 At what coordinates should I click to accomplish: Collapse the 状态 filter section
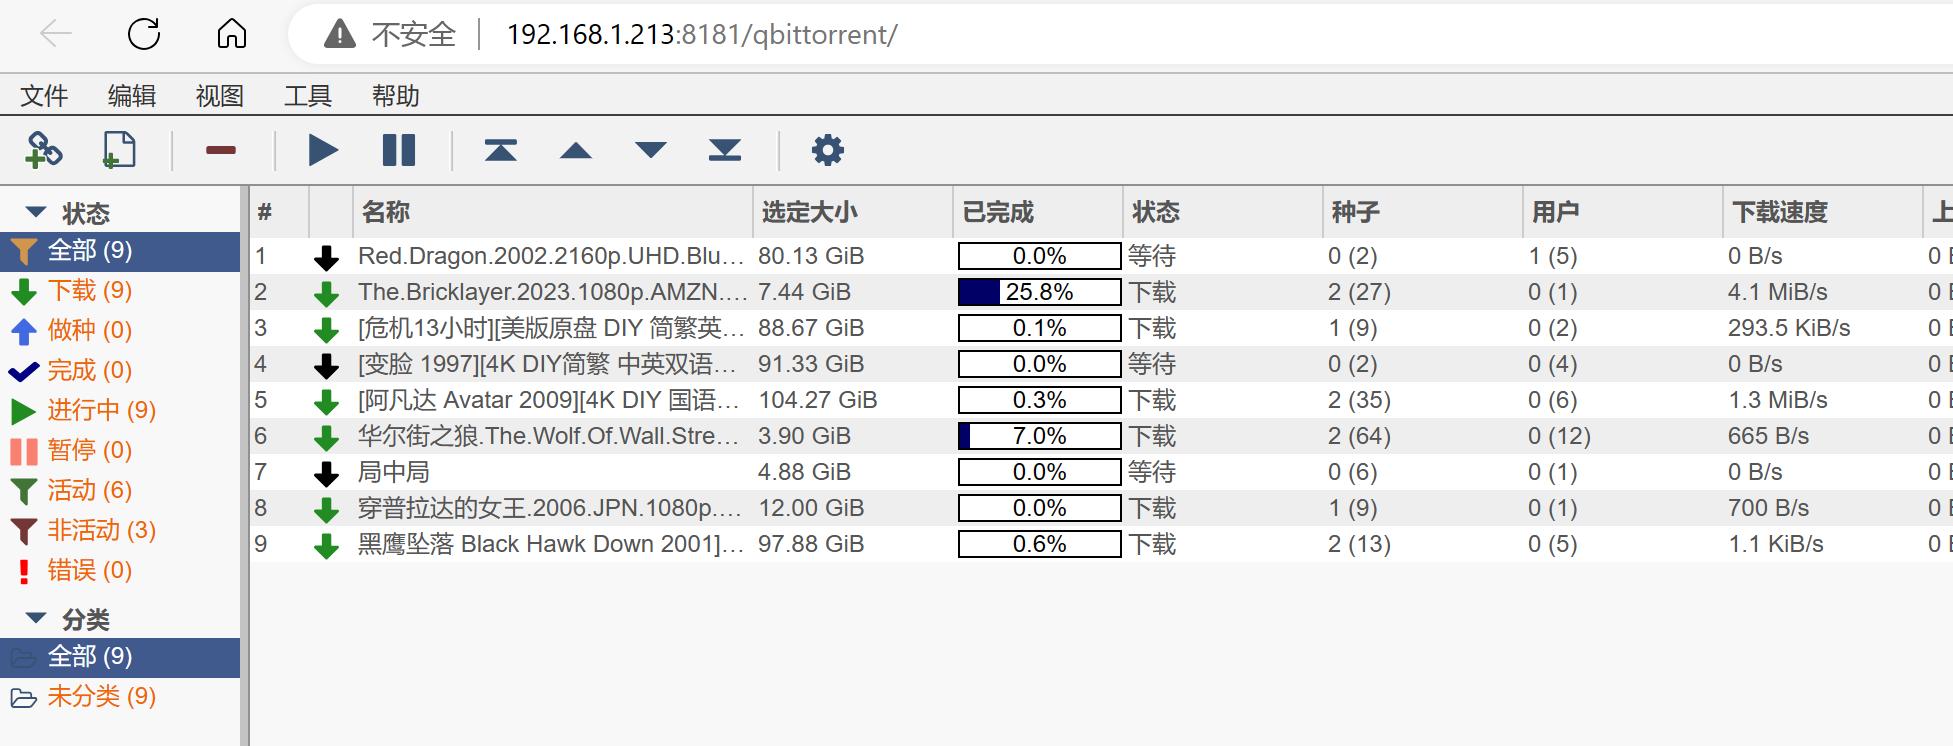(36, 212)
